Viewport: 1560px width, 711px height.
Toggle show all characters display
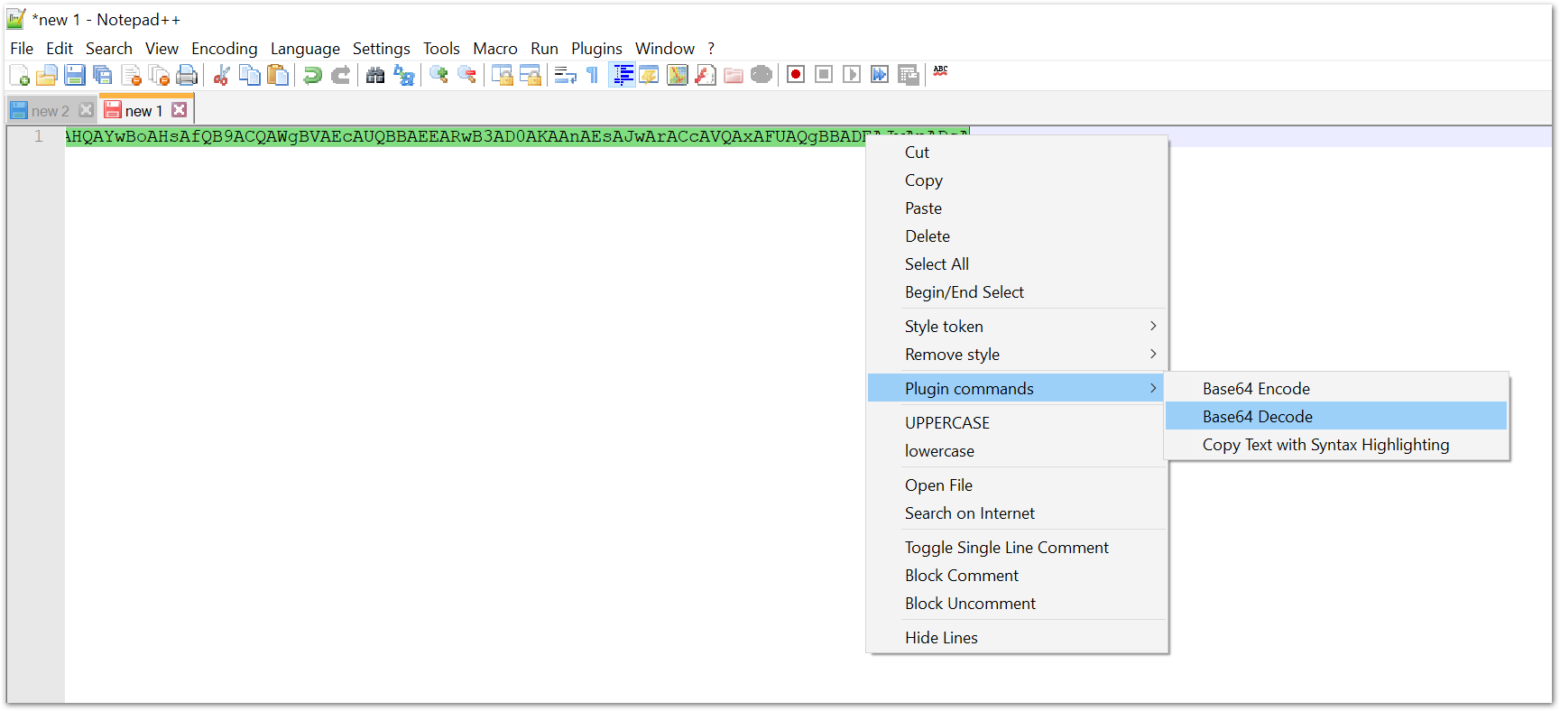(591, 74)
